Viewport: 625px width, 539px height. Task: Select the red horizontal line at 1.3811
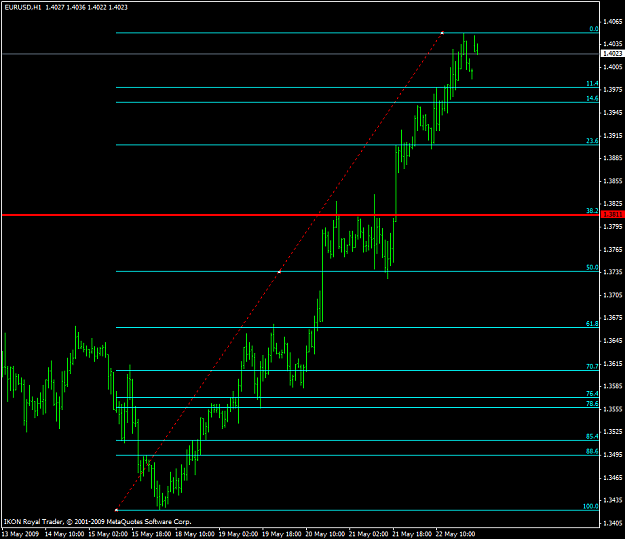[299, 215]
